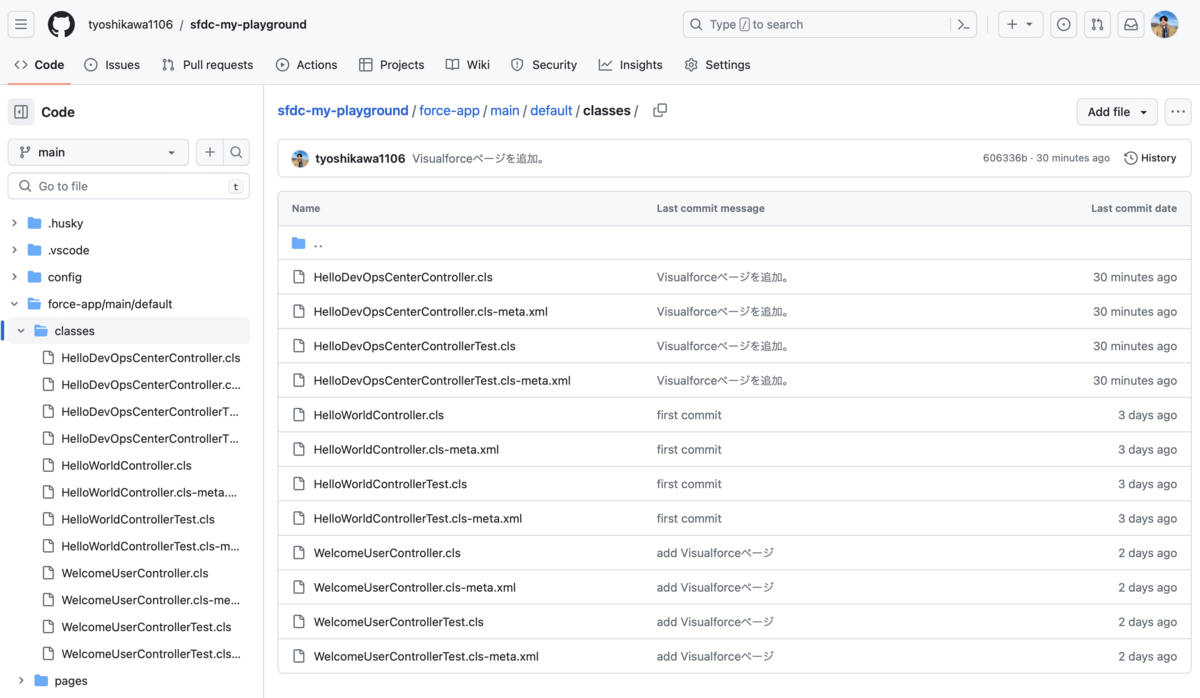Create a new item with the plus icon
This screenshot has width=1200, height=698.
click(1015, 24)
